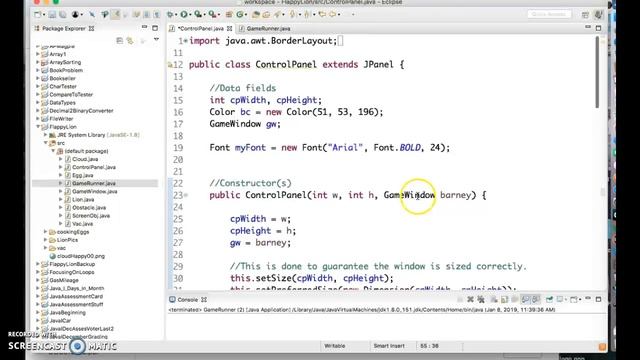The width and height of the screenshot is (640, 360).
Task: Click the Pin Console icon
Action: point(549,300)
